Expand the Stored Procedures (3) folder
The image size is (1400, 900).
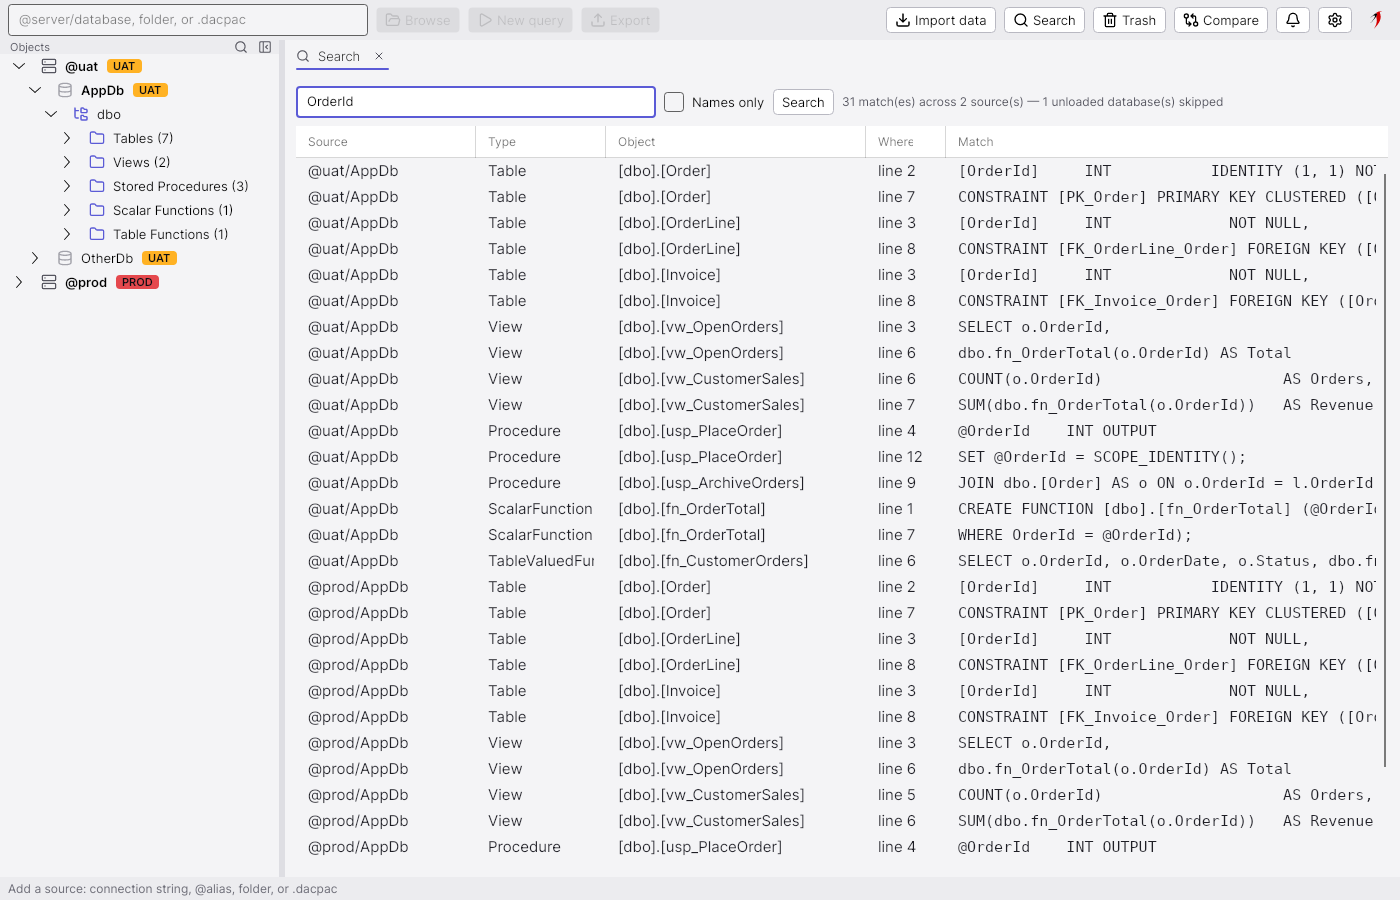tap(67, 186)
